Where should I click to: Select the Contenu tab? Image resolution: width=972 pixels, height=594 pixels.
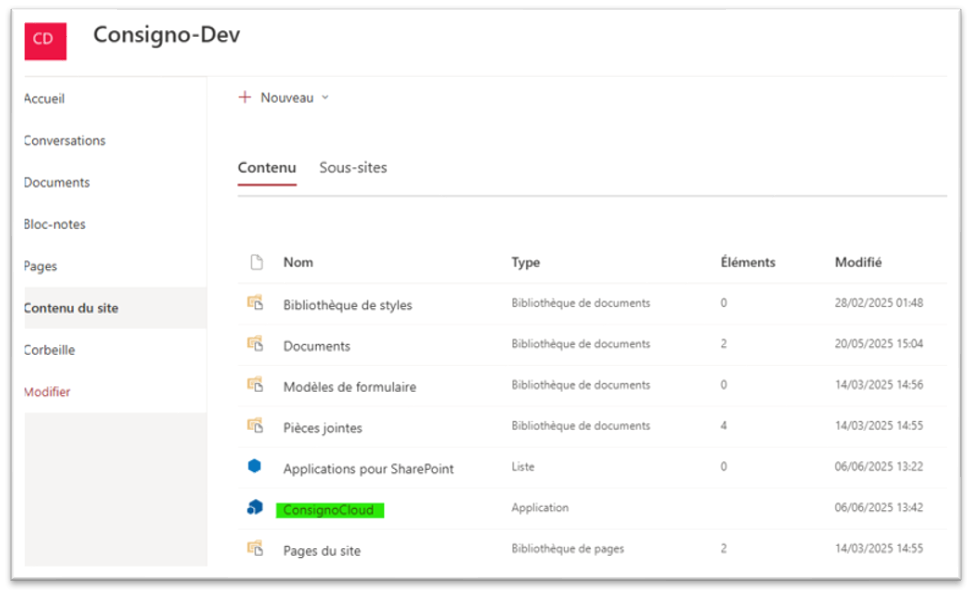[x=267, y=167]
